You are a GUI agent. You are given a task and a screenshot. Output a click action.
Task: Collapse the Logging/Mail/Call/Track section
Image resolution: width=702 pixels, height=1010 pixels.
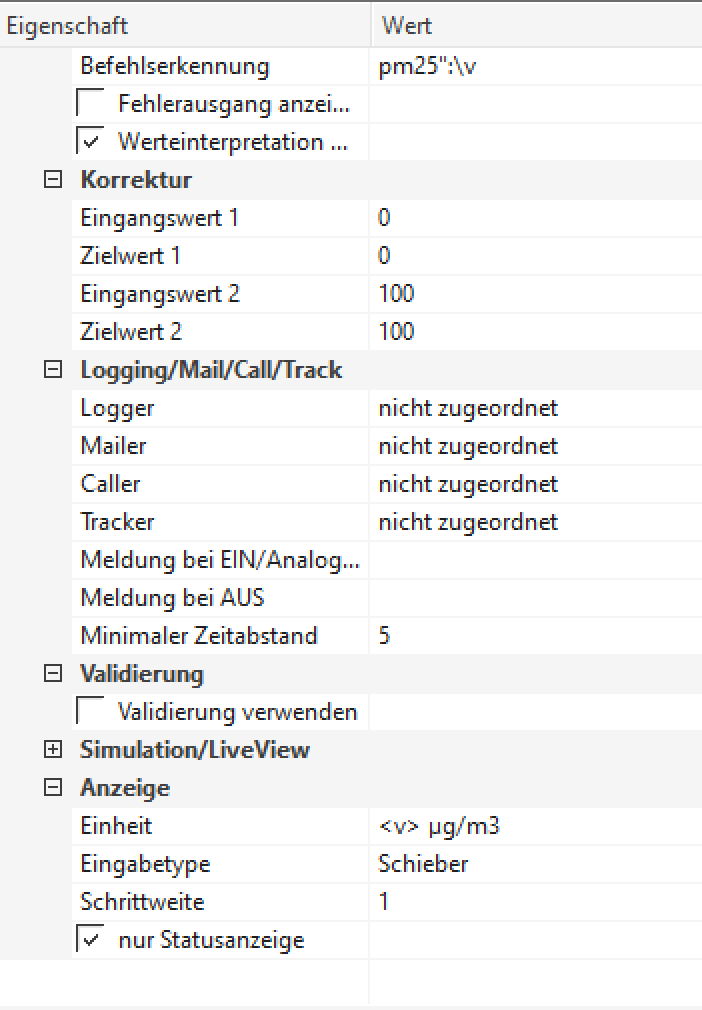[53, 370]
